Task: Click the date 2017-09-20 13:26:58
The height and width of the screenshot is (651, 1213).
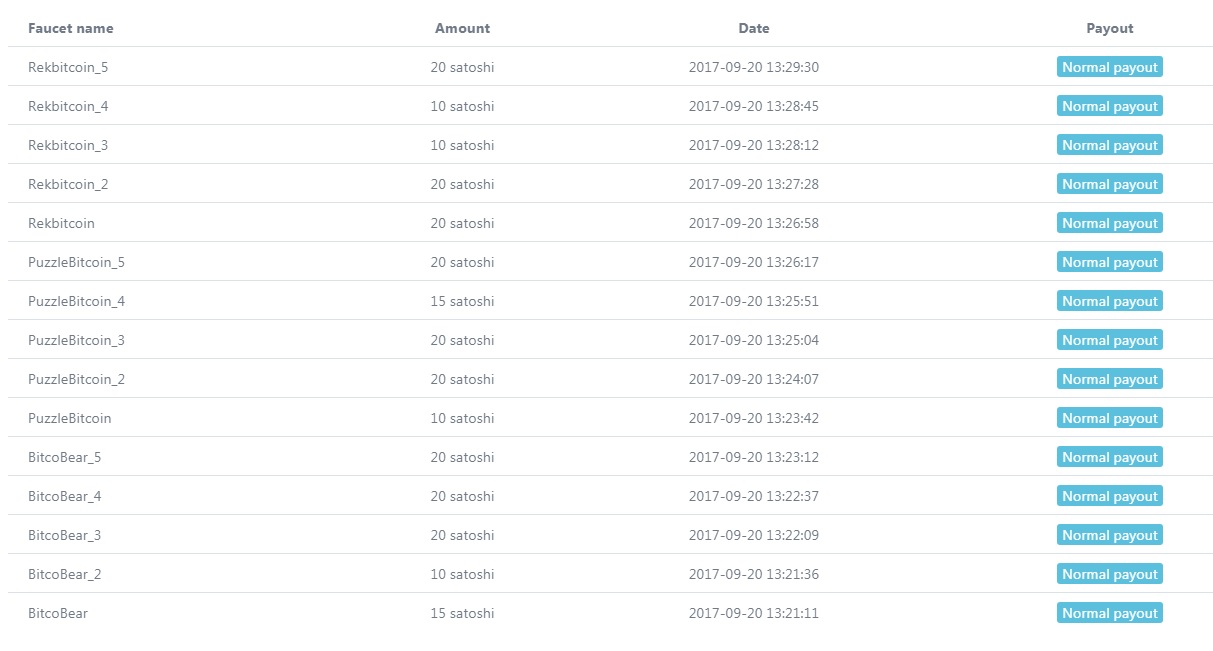Action: 753,223
